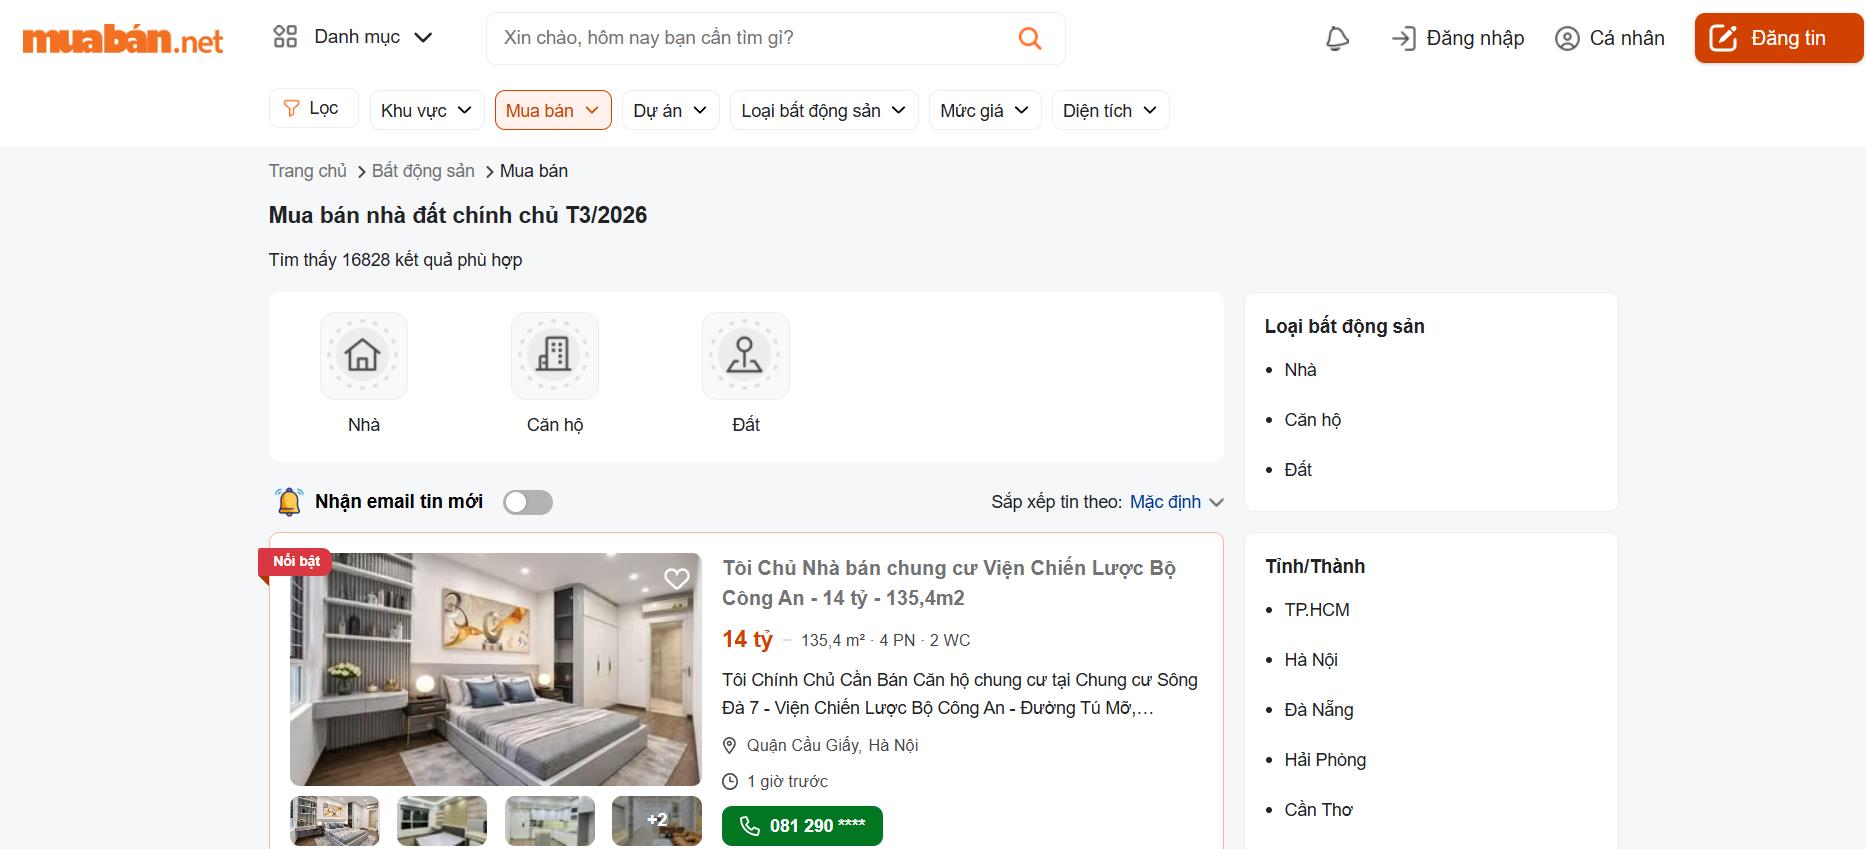Select Đất in the sidebar list

1298,469
